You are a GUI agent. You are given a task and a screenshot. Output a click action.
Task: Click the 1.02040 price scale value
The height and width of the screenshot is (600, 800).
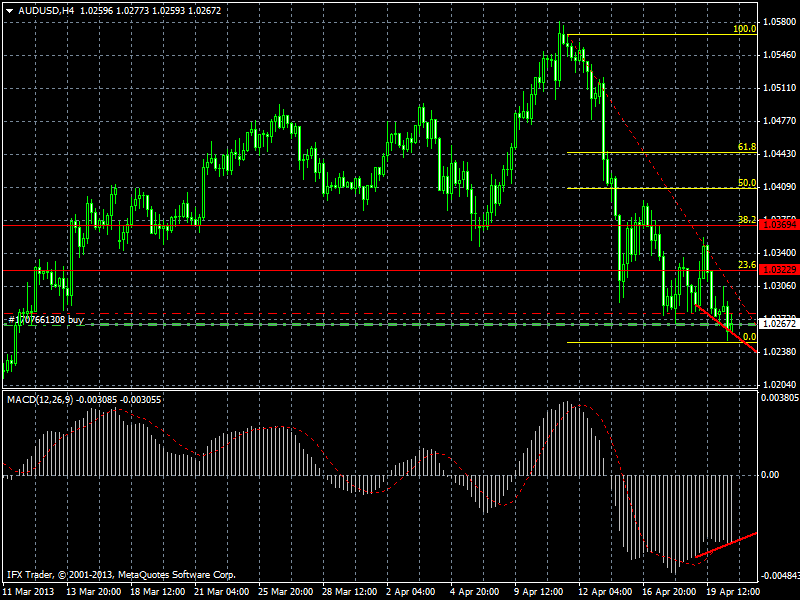780,385
